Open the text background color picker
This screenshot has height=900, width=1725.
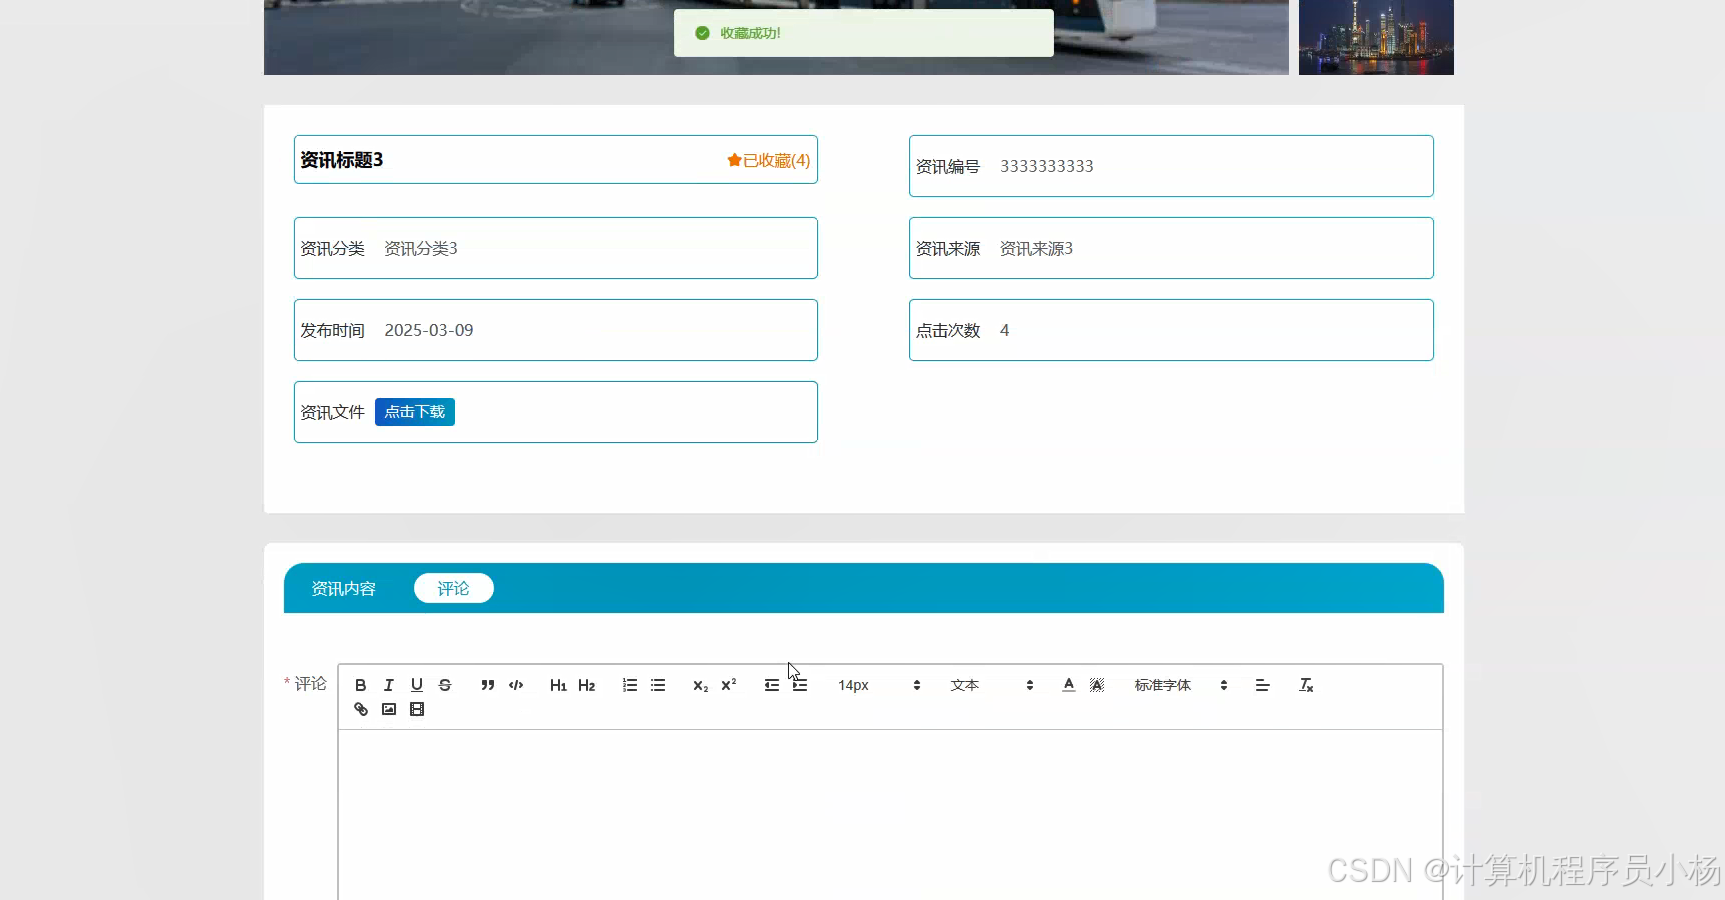[x=1097, y=685]
